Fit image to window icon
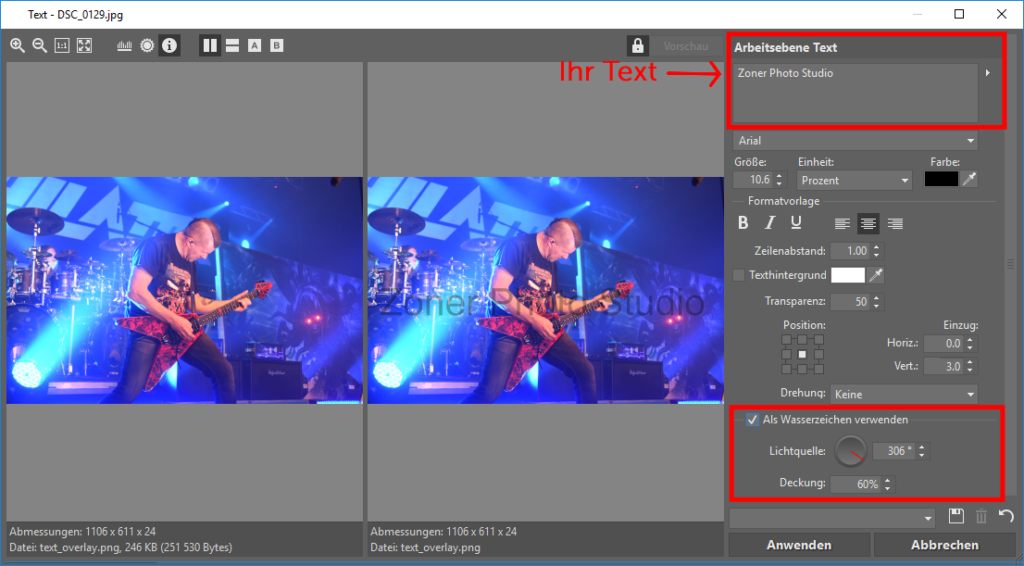The width and height of the screenshot is (1024, 566). (x=84, y=46)
